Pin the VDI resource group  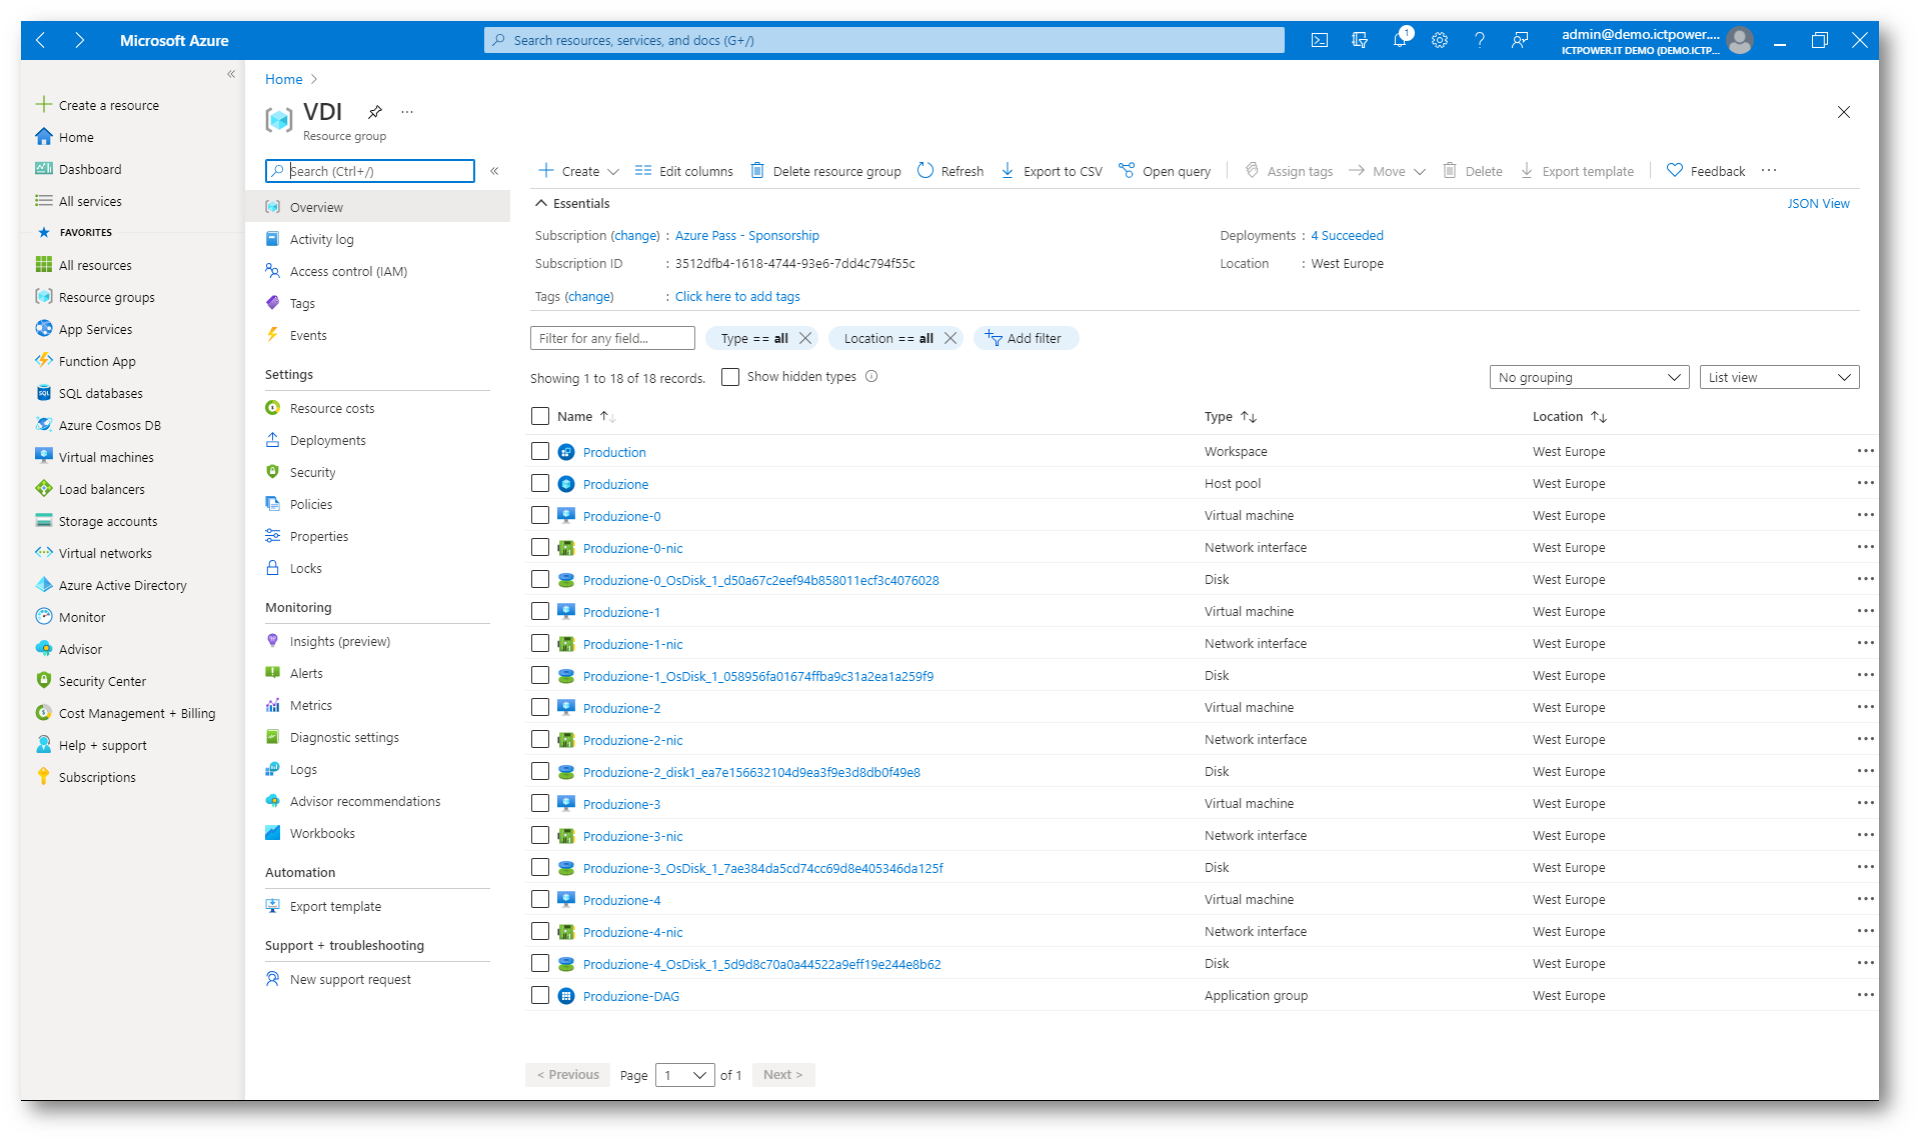pyautogui.click(x=375, y=111)
